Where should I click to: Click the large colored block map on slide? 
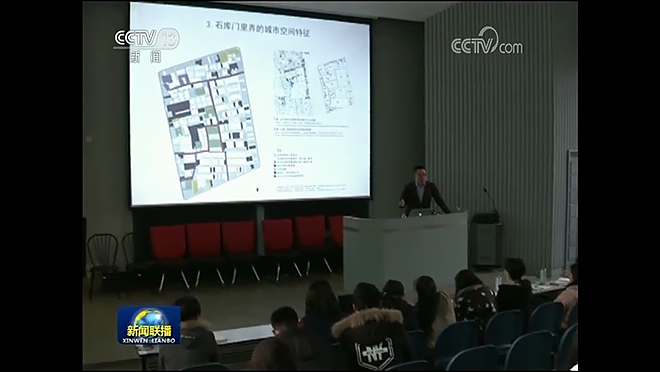click(x=208, y=123)
